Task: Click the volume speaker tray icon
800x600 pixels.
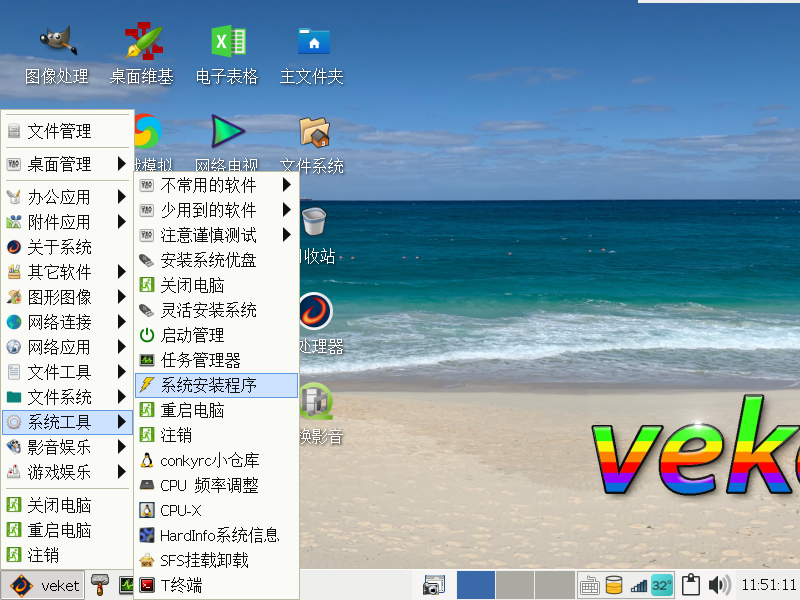Action: (x=719, y=585)
